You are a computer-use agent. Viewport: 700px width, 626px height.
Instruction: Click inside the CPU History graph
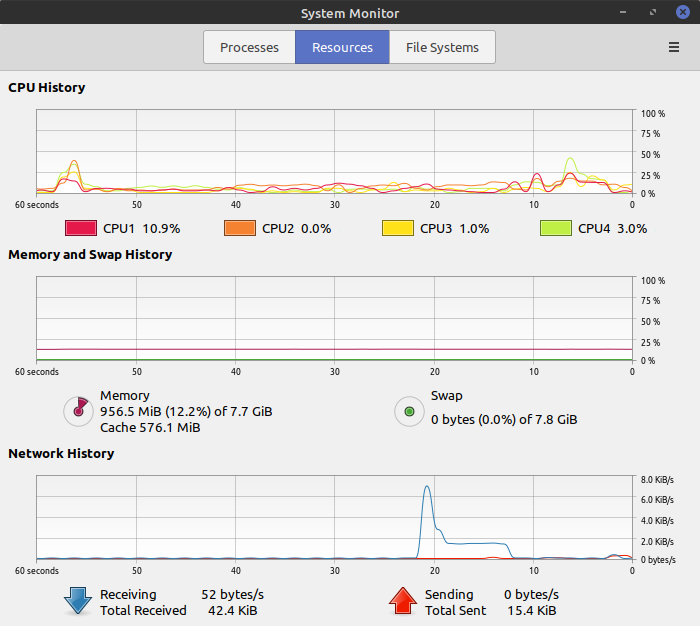pos(334,152)
